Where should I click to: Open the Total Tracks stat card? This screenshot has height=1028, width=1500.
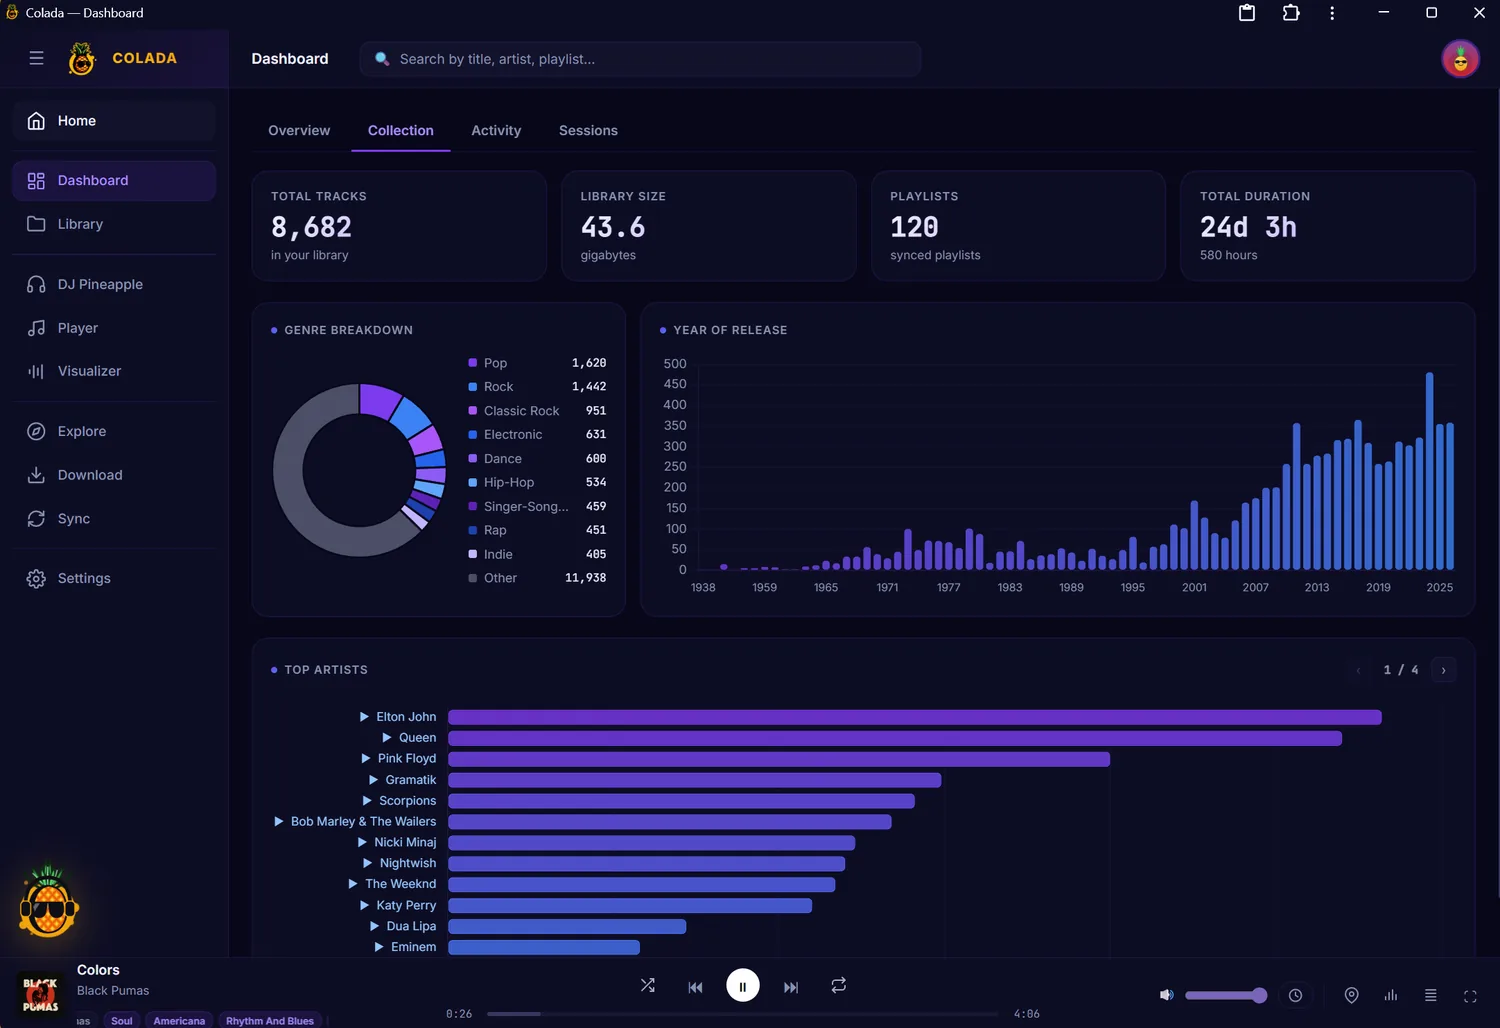click(x=399, y=226)
